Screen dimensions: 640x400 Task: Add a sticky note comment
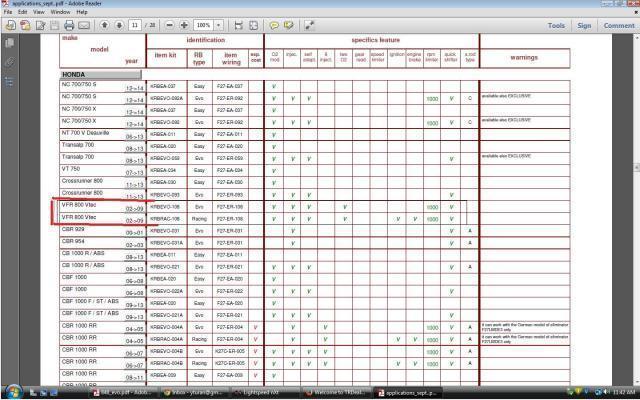[274, 25]
